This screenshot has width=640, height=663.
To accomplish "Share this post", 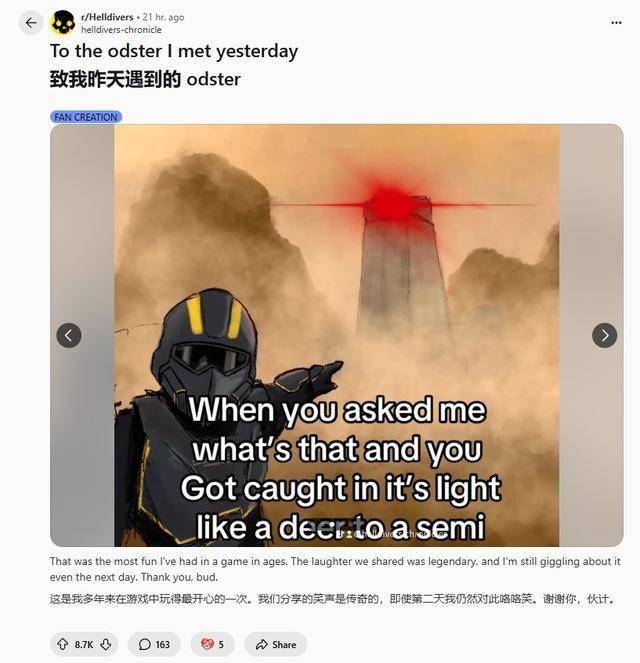I will click(x=276, y=644).
